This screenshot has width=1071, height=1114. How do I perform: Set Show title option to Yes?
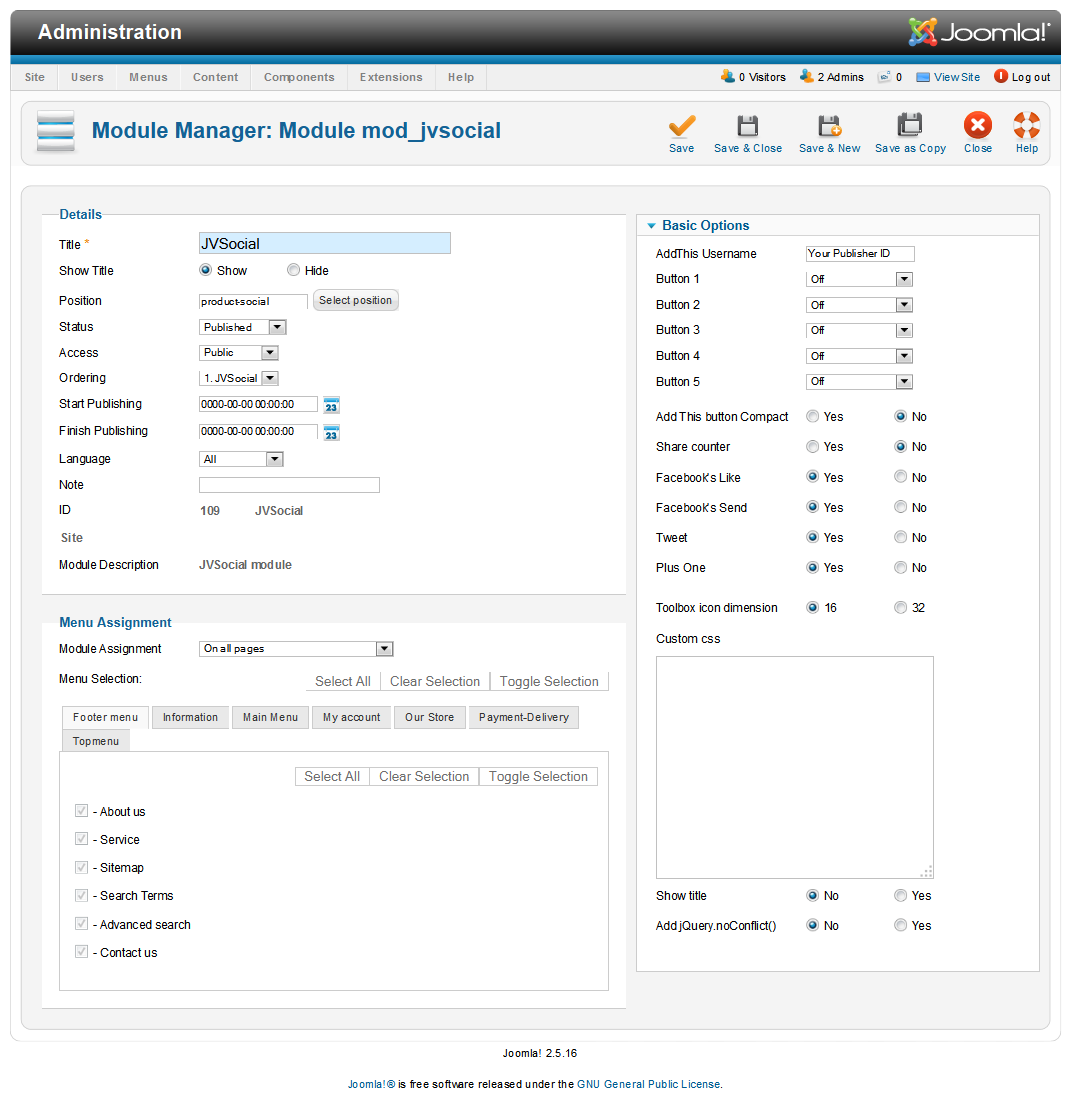click(x=900, y=895)
